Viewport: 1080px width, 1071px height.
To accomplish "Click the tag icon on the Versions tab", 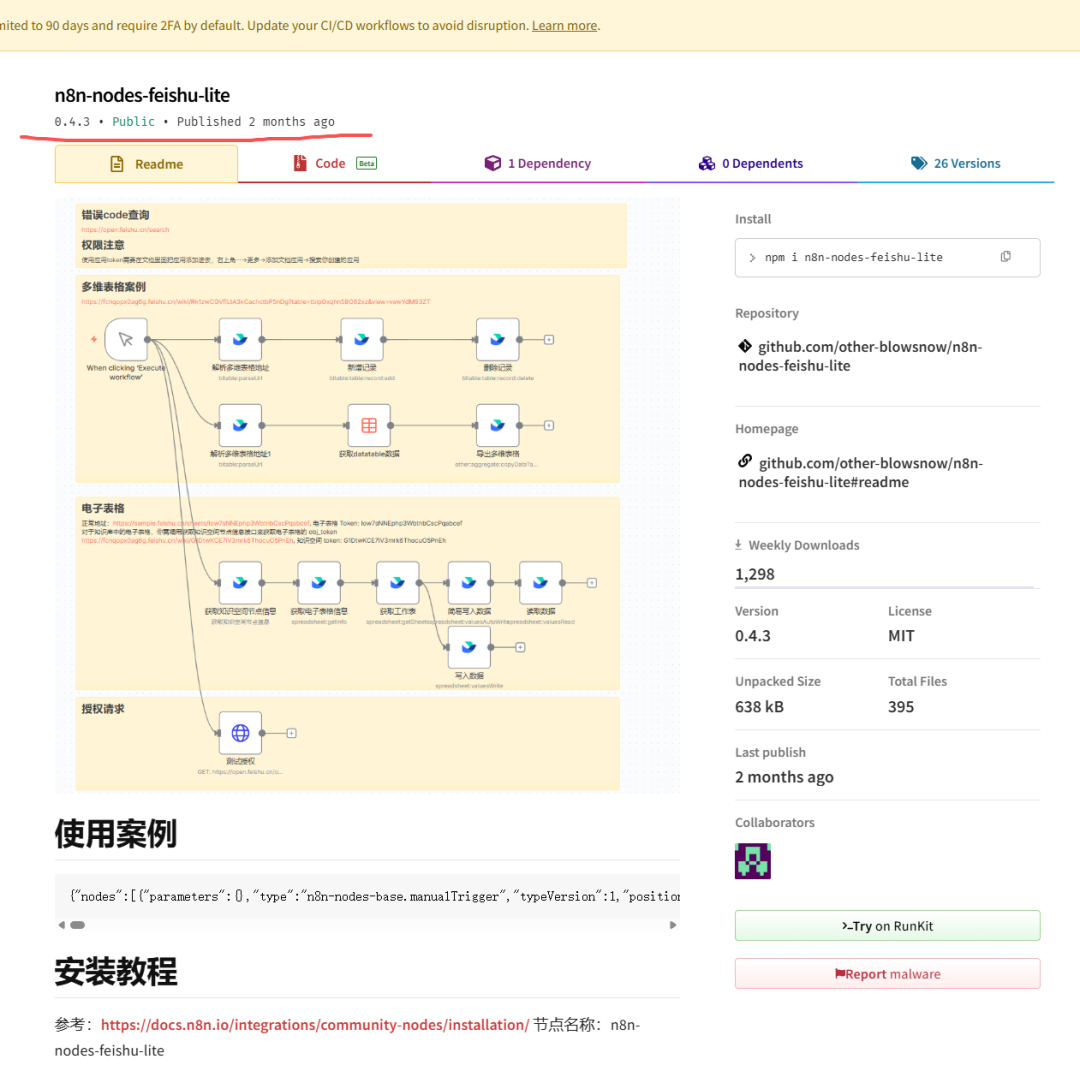I will pos(918,163).
